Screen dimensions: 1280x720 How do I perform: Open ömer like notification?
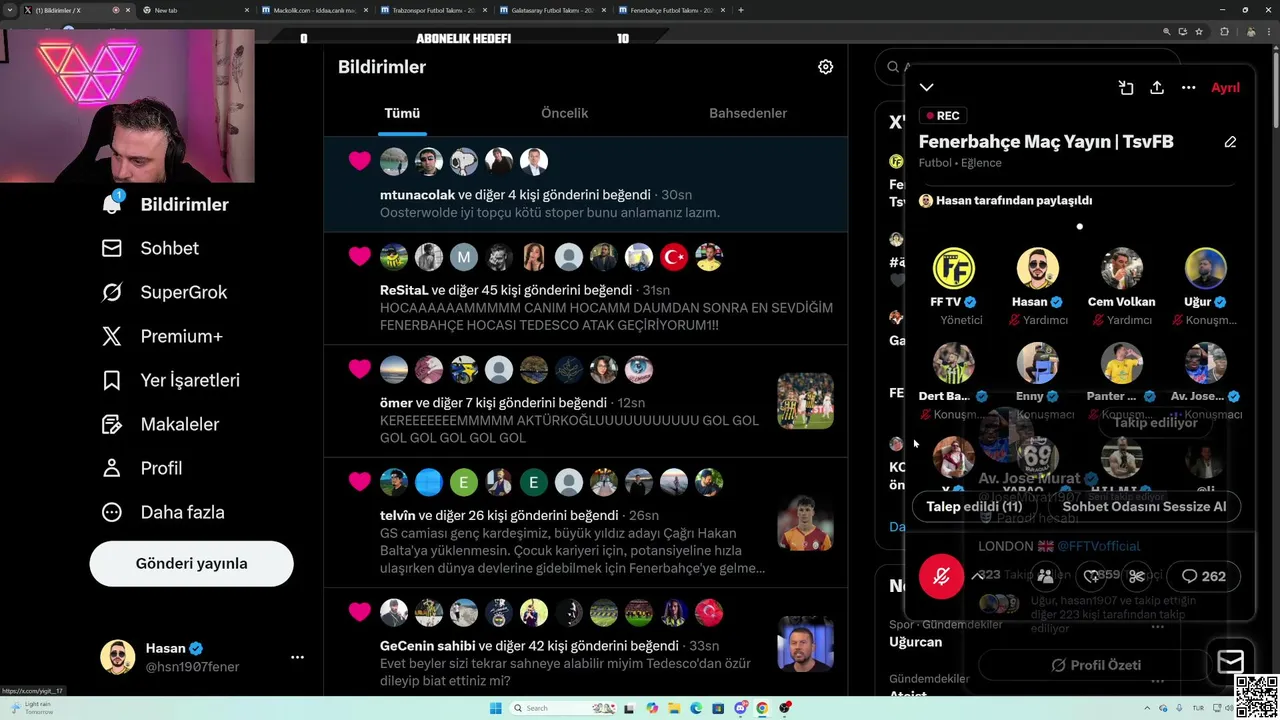(586, 400)
